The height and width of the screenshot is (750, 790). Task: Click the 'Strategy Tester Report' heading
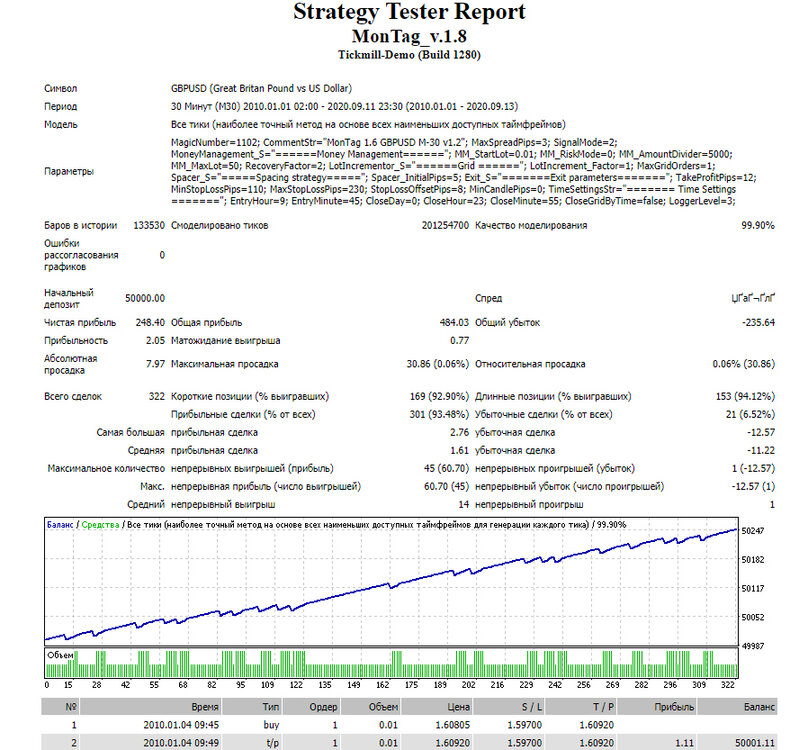(x=409, y=12)
